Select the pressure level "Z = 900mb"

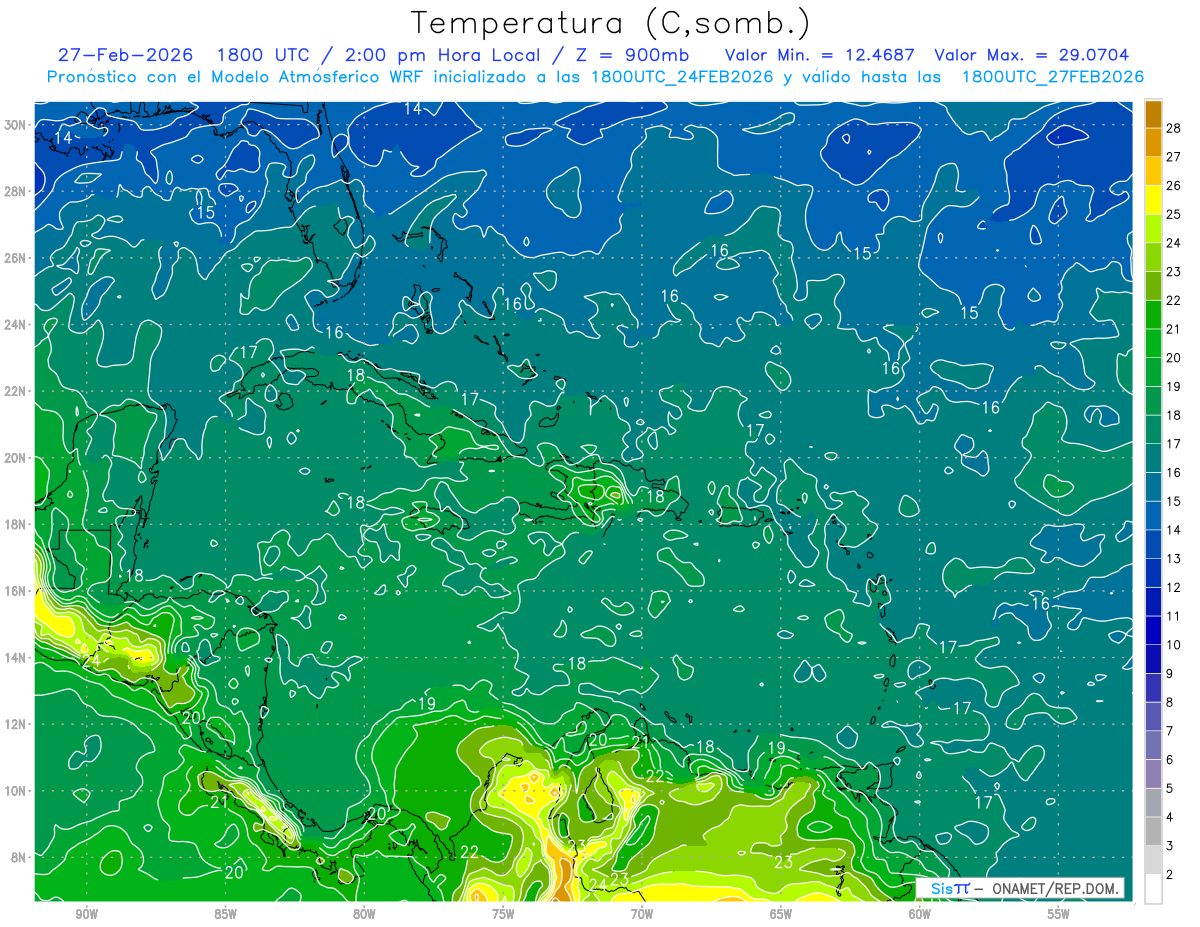coord(634,55)
